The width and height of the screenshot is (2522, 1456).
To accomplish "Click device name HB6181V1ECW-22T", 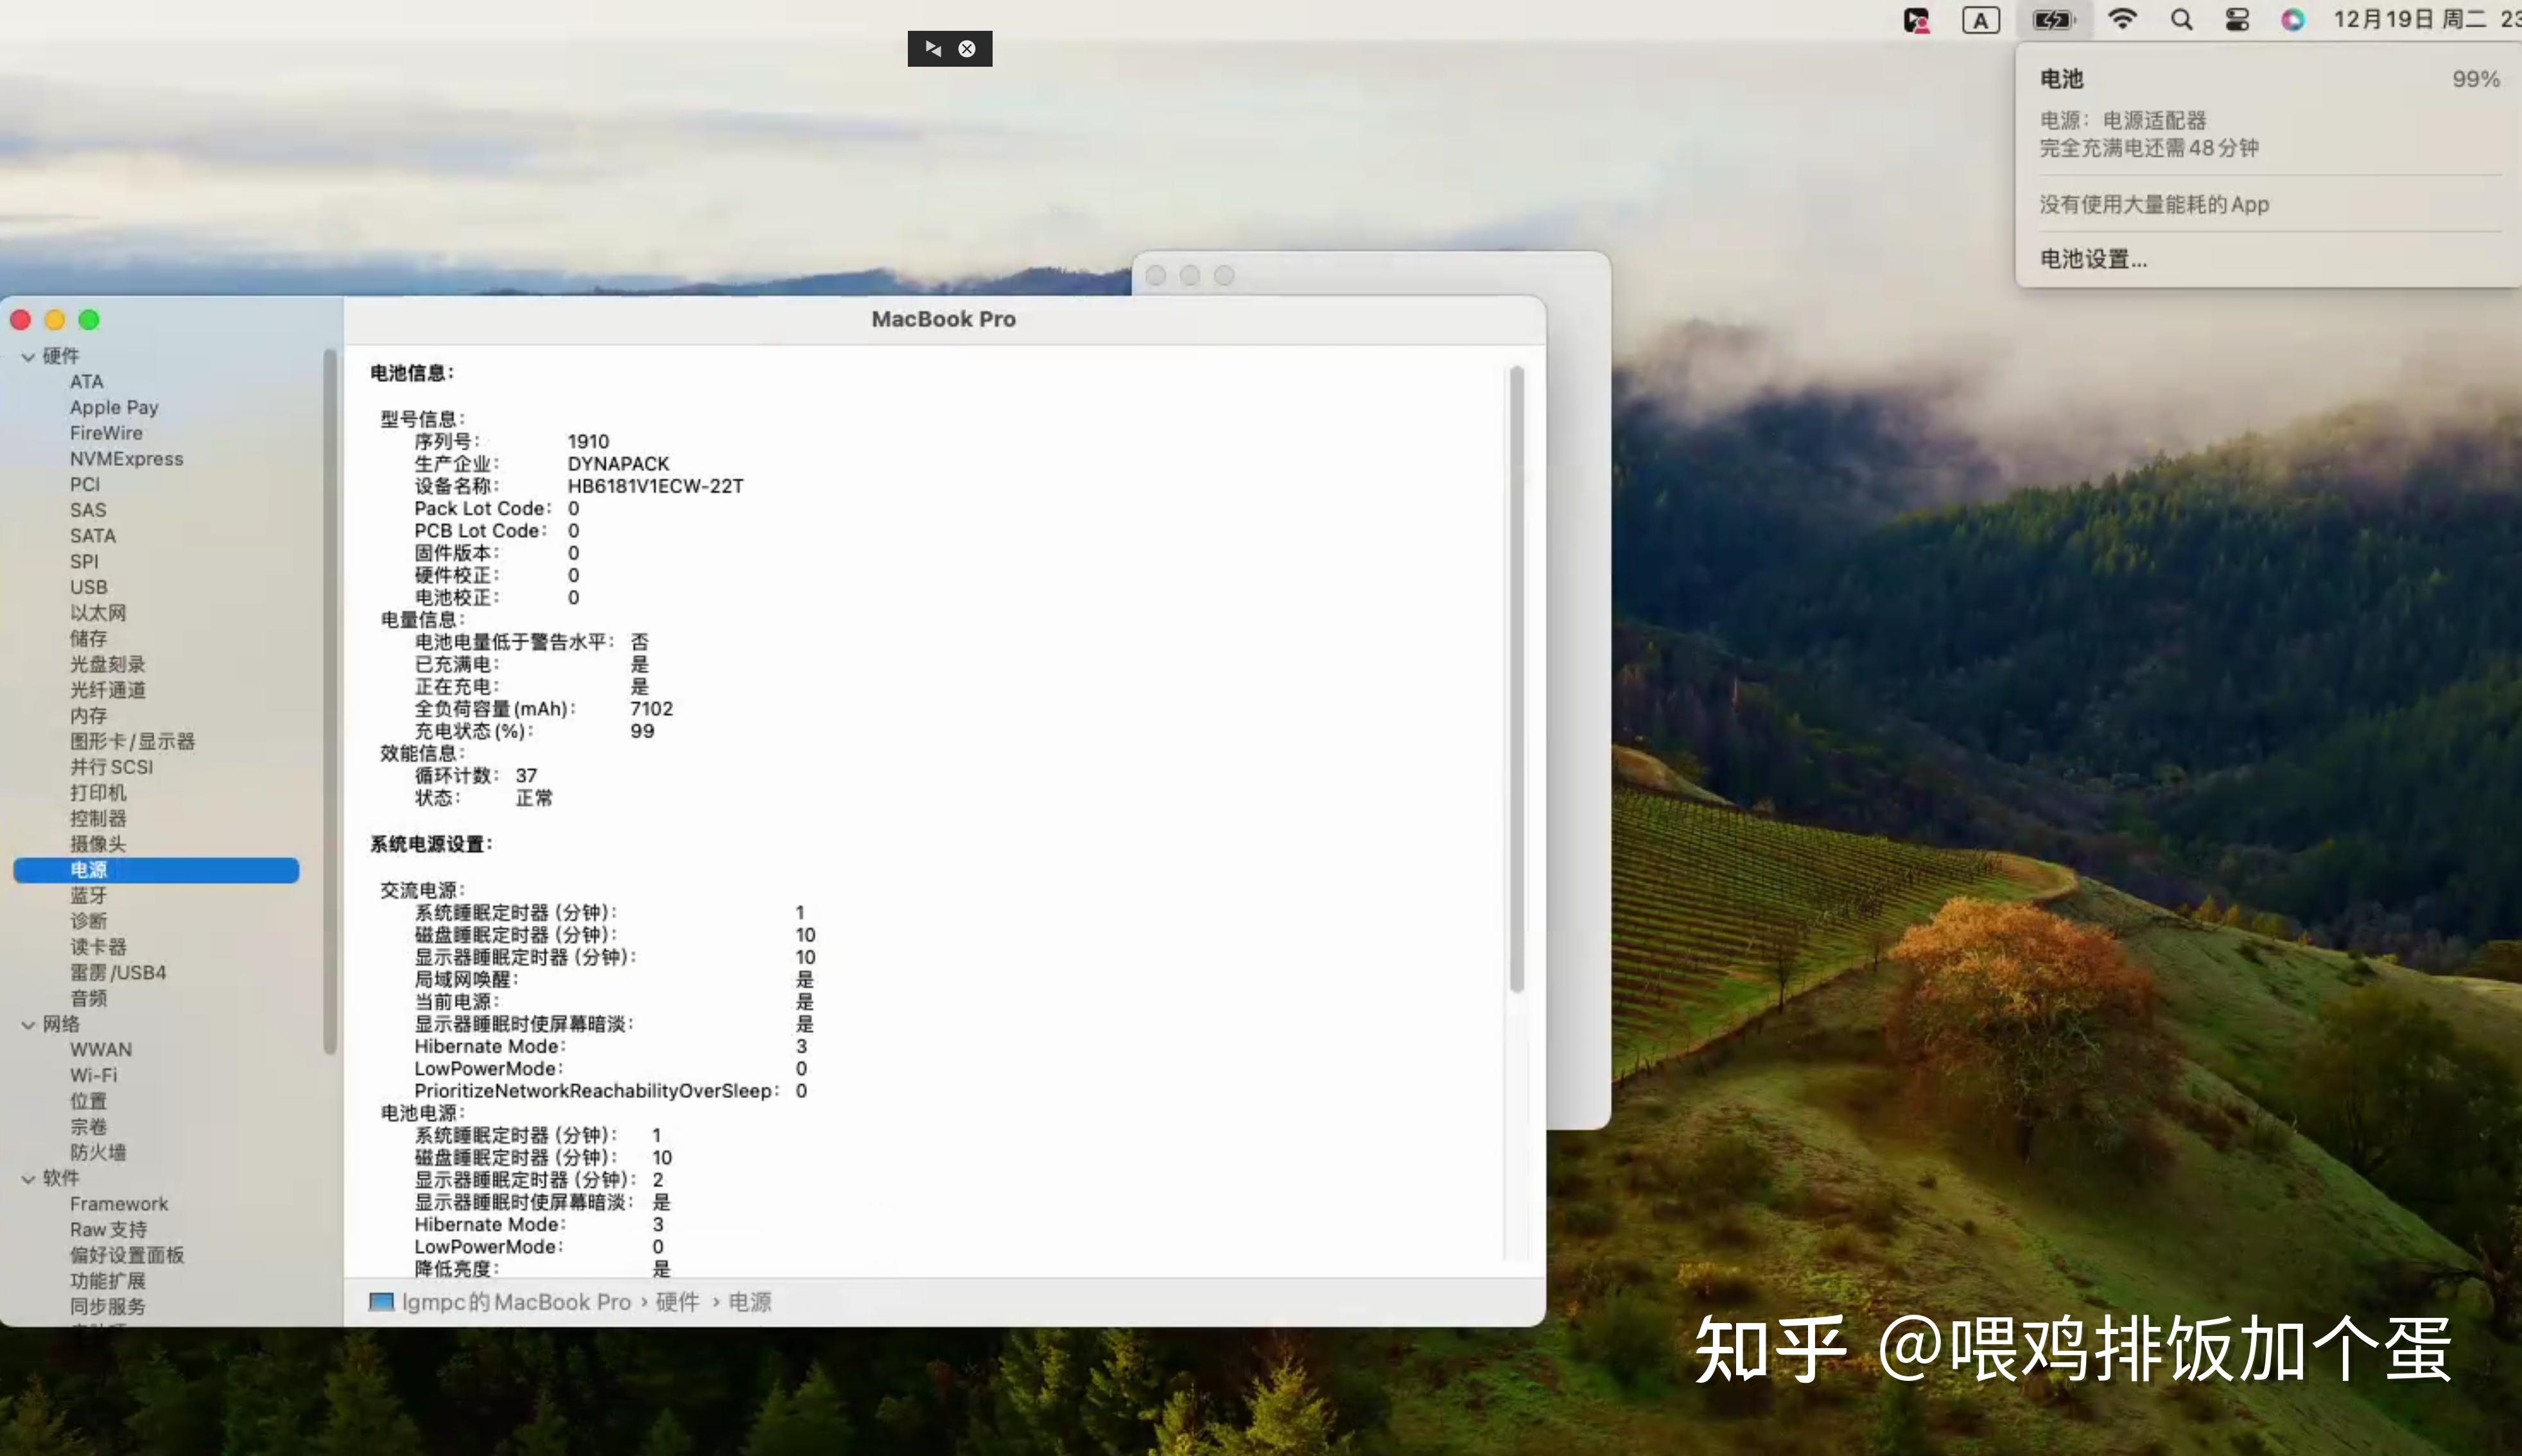I will [655, 486].
